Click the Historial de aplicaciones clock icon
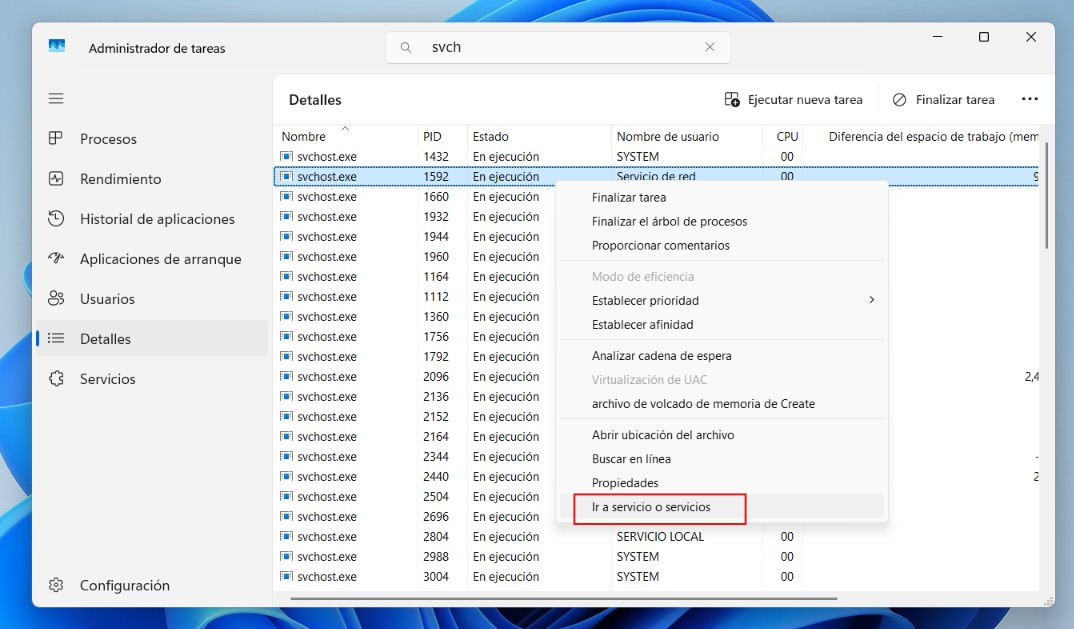Viewport: 1074px width, 629px height. (56, 219)
